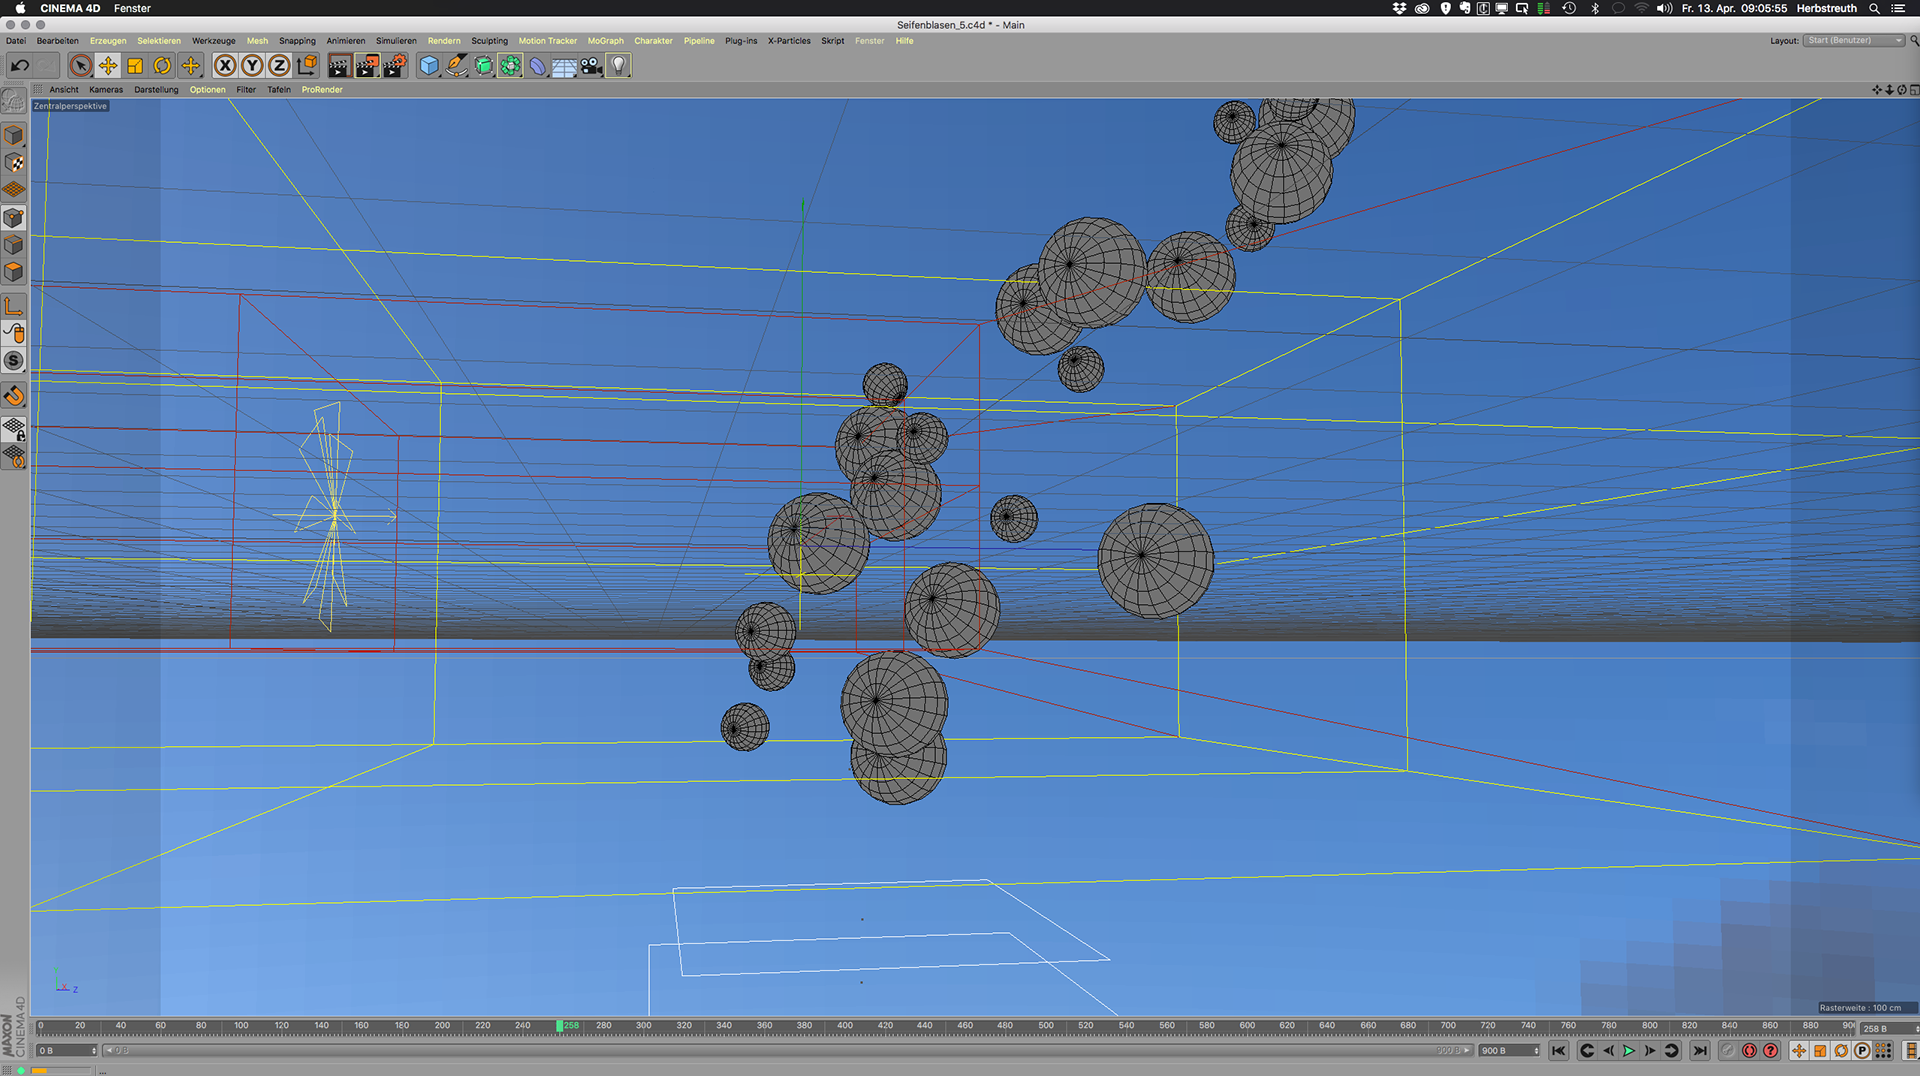Click frame 500 on the timeline ruler
This screenshot has height=1076, width=1920.
pos(1045,1026)
